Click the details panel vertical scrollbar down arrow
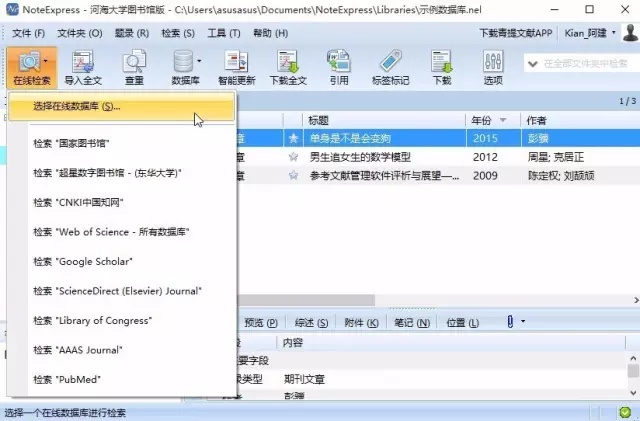Image resolution: width=640 pixels, height=421 pixels. point(633,392)
